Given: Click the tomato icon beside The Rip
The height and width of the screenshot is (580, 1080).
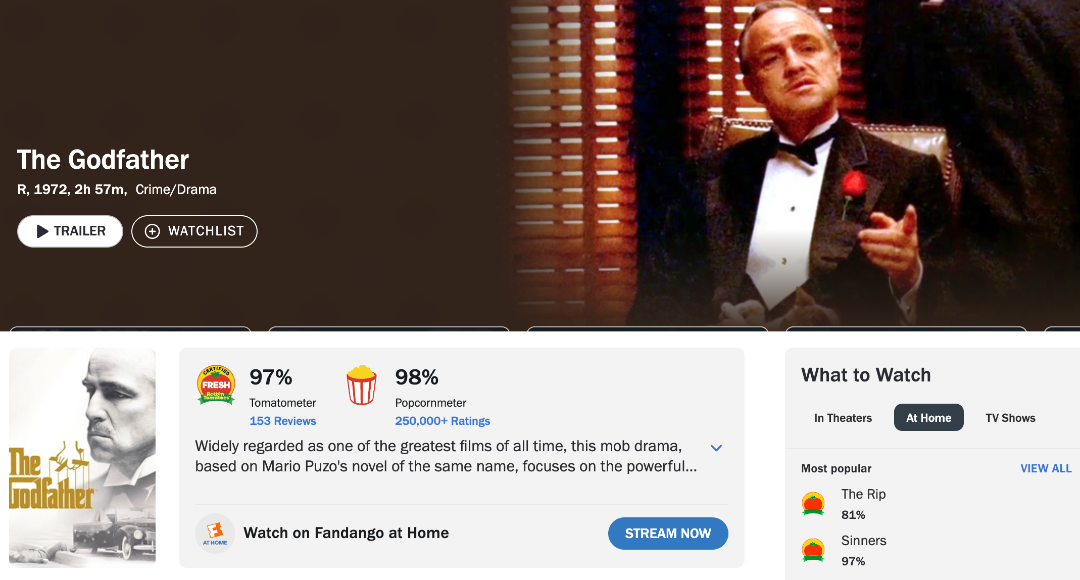Looking at the screenshot, I should [x=813, y=504].
